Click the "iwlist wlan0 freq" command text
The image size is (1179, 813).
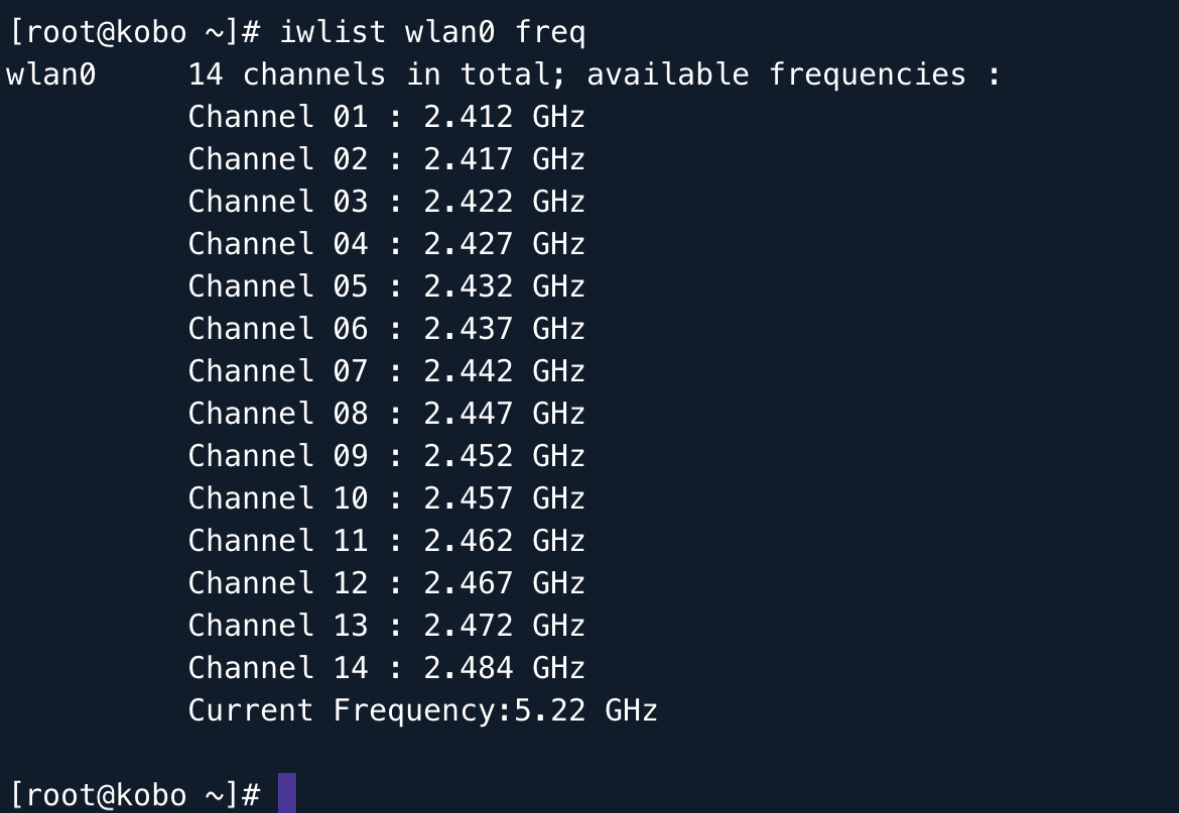click(432, 32)
